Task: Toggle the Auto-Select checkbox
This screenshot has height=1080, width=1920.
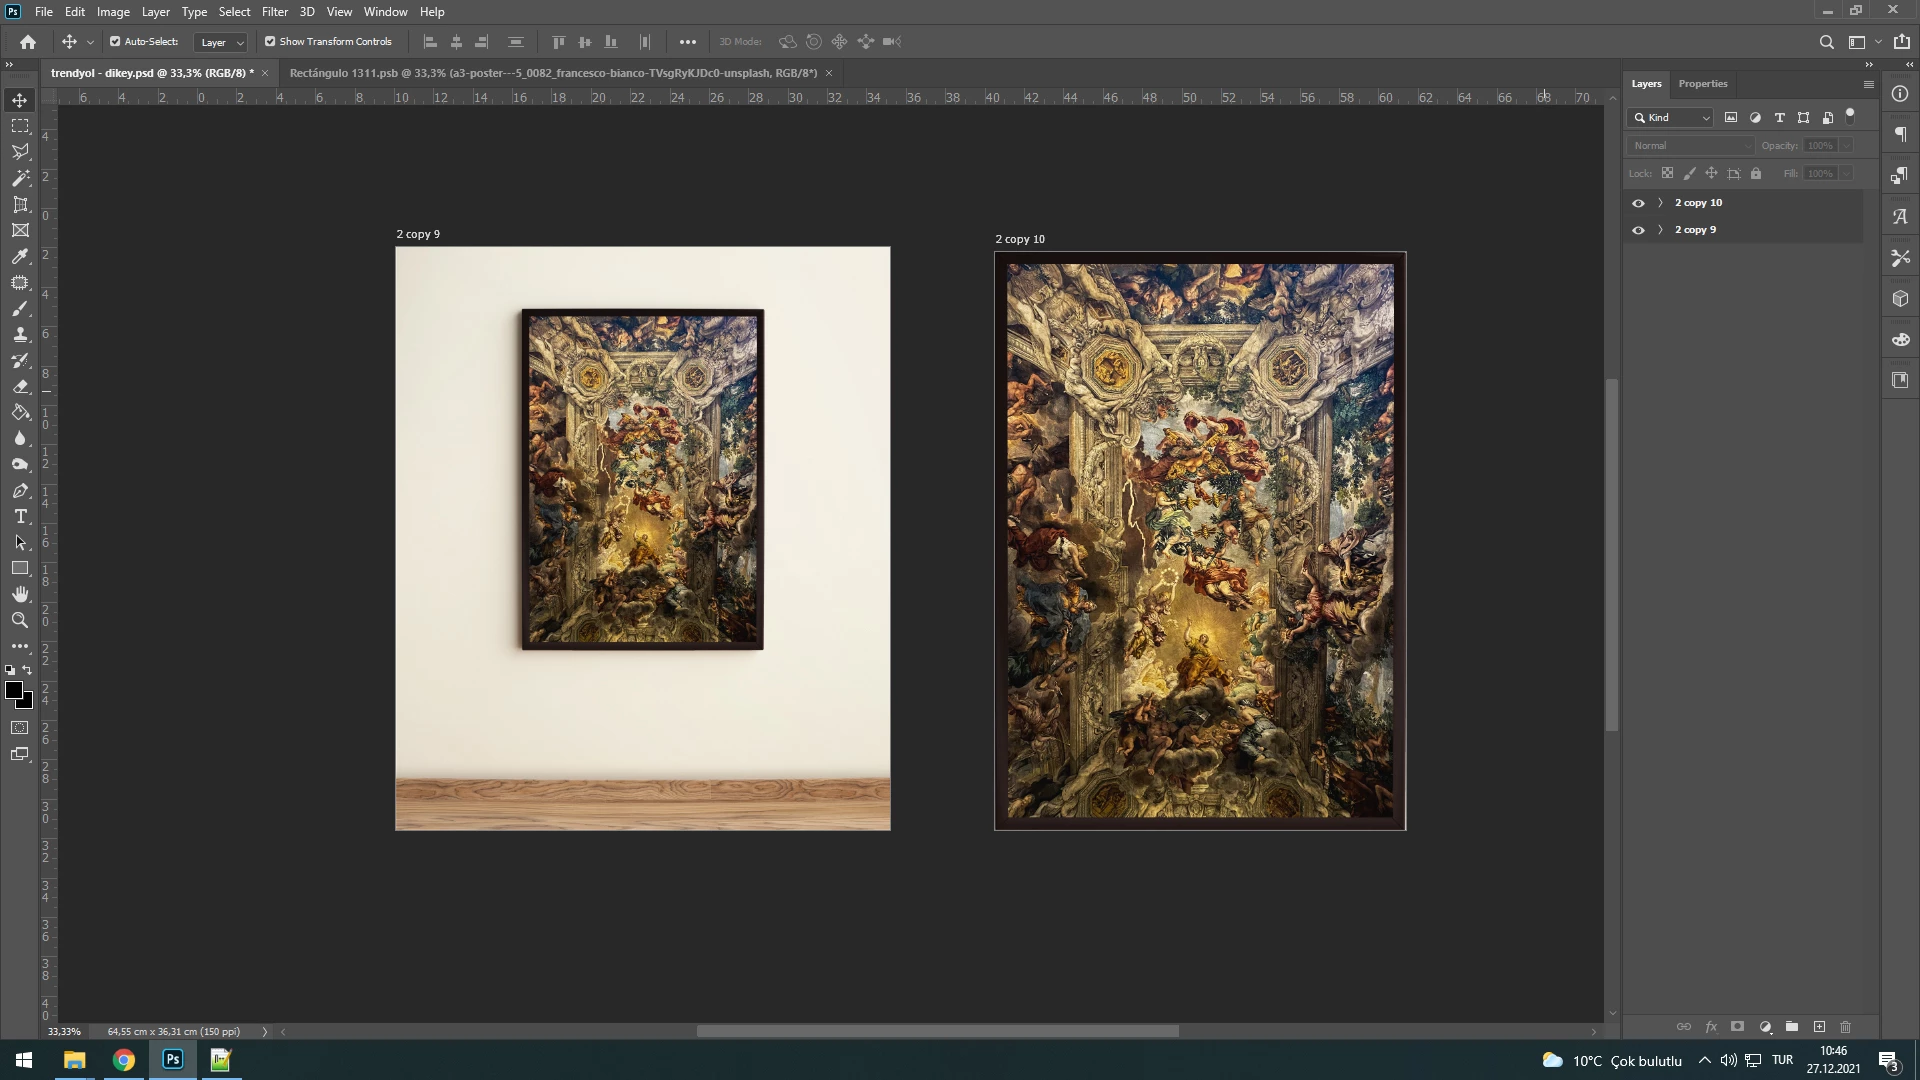Action: (115, 42)
